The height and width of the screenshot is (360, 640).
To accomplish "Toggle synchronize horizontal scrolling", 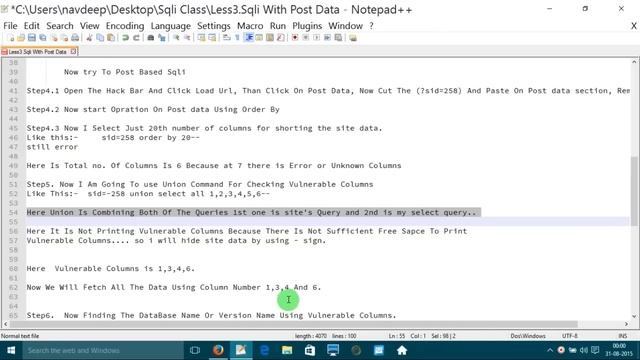I will pos(212,38).
